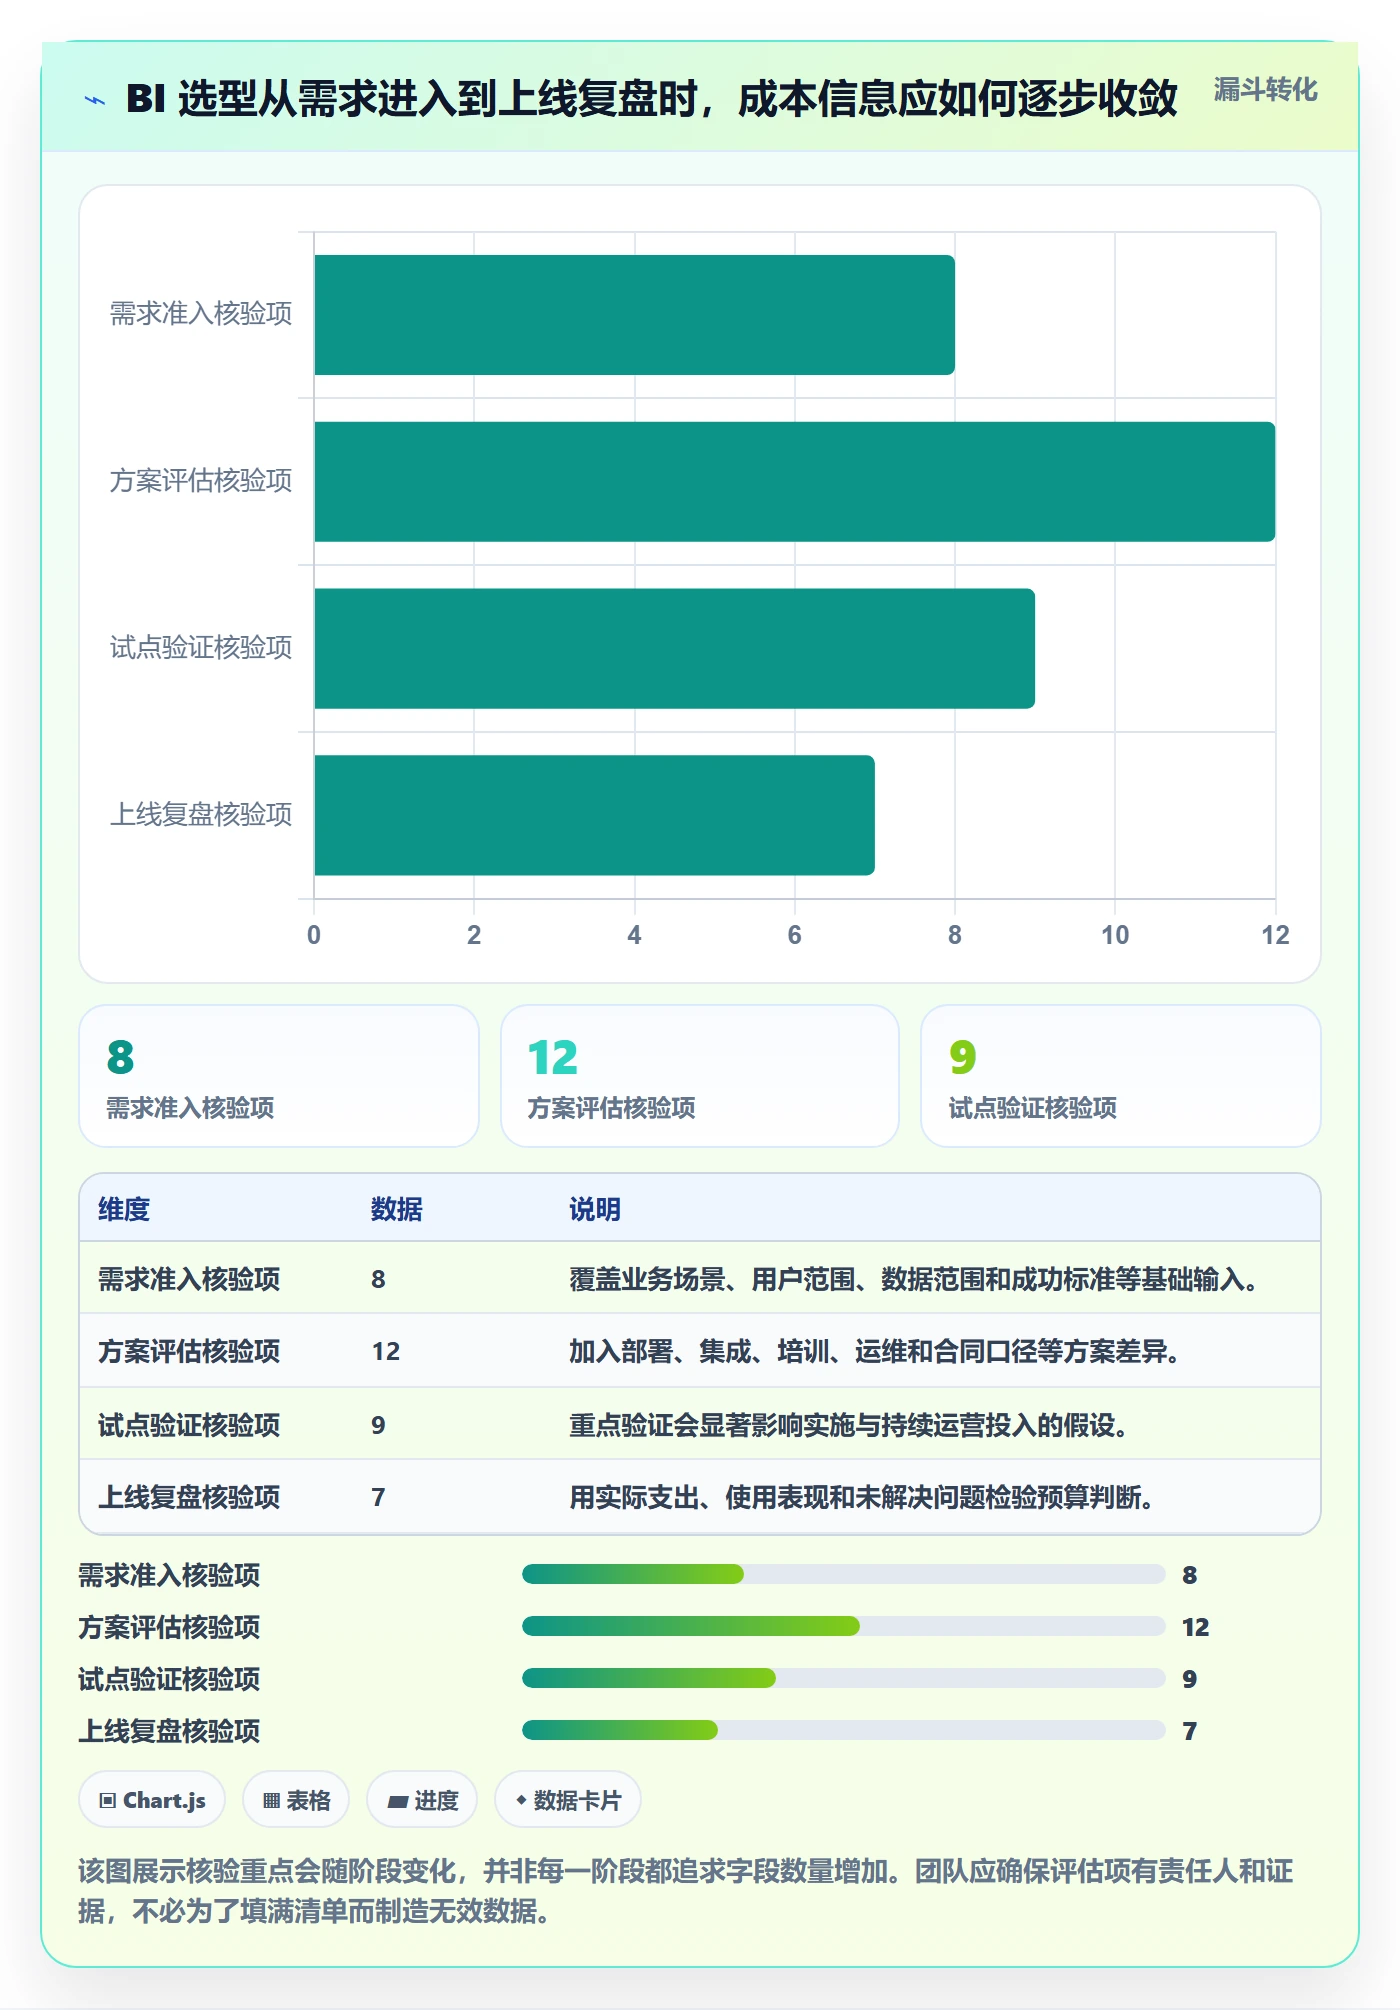
Task: Click description starting with 用实际支出
Action: (862, 1497)
